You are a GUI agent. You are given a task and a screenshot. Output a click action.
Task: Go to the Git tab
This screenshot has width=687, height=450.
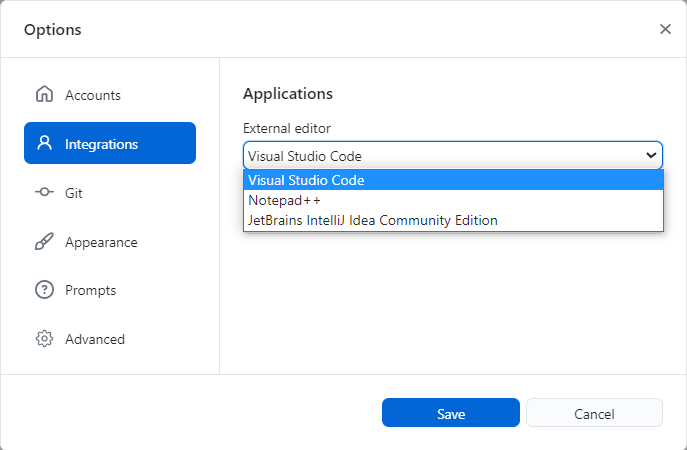(x=110, y=193)
